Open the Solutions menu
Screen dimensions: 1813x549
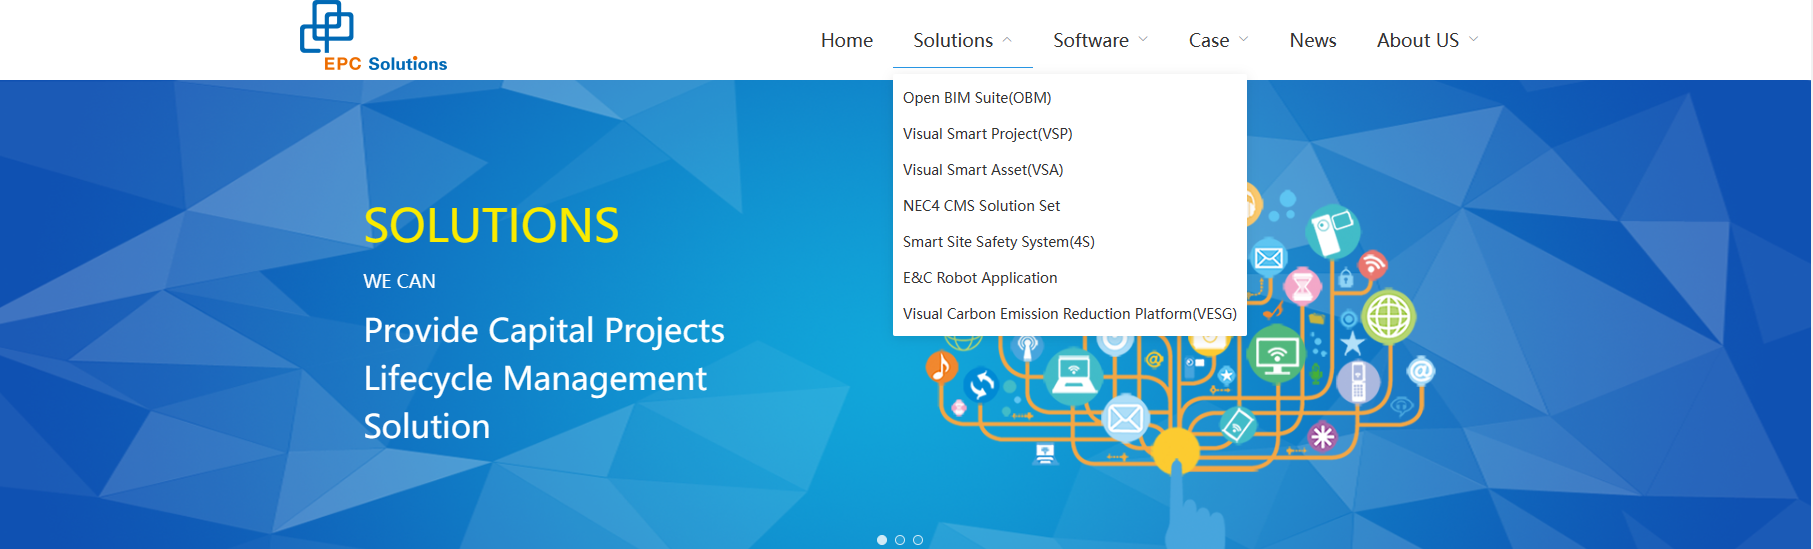[953, 40]
